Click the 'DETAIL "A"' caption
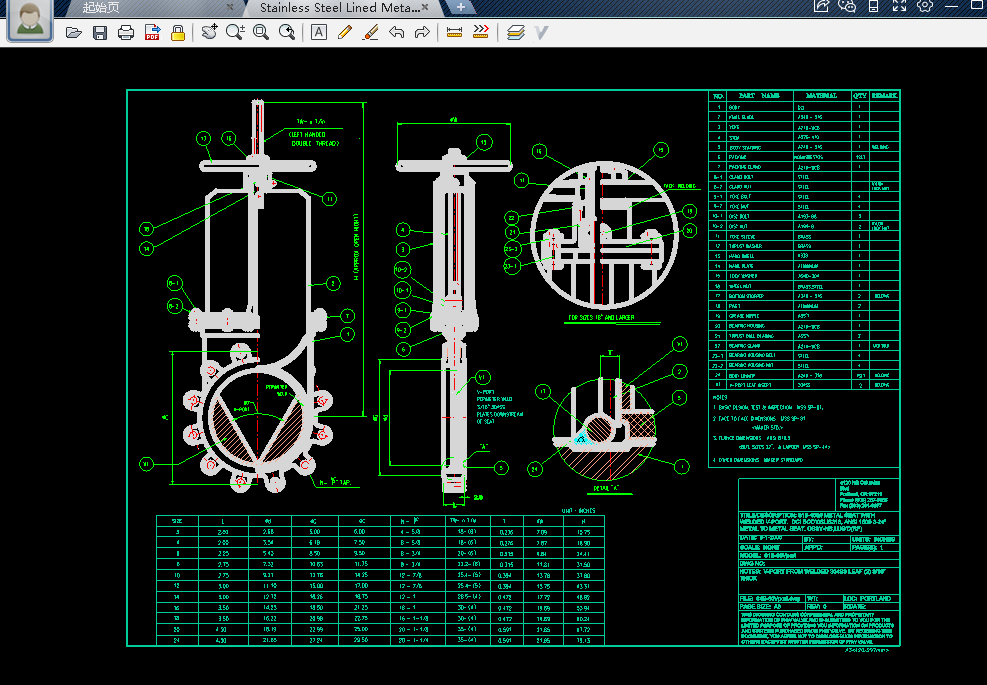 pyautogui.click(x=606, y=488)
